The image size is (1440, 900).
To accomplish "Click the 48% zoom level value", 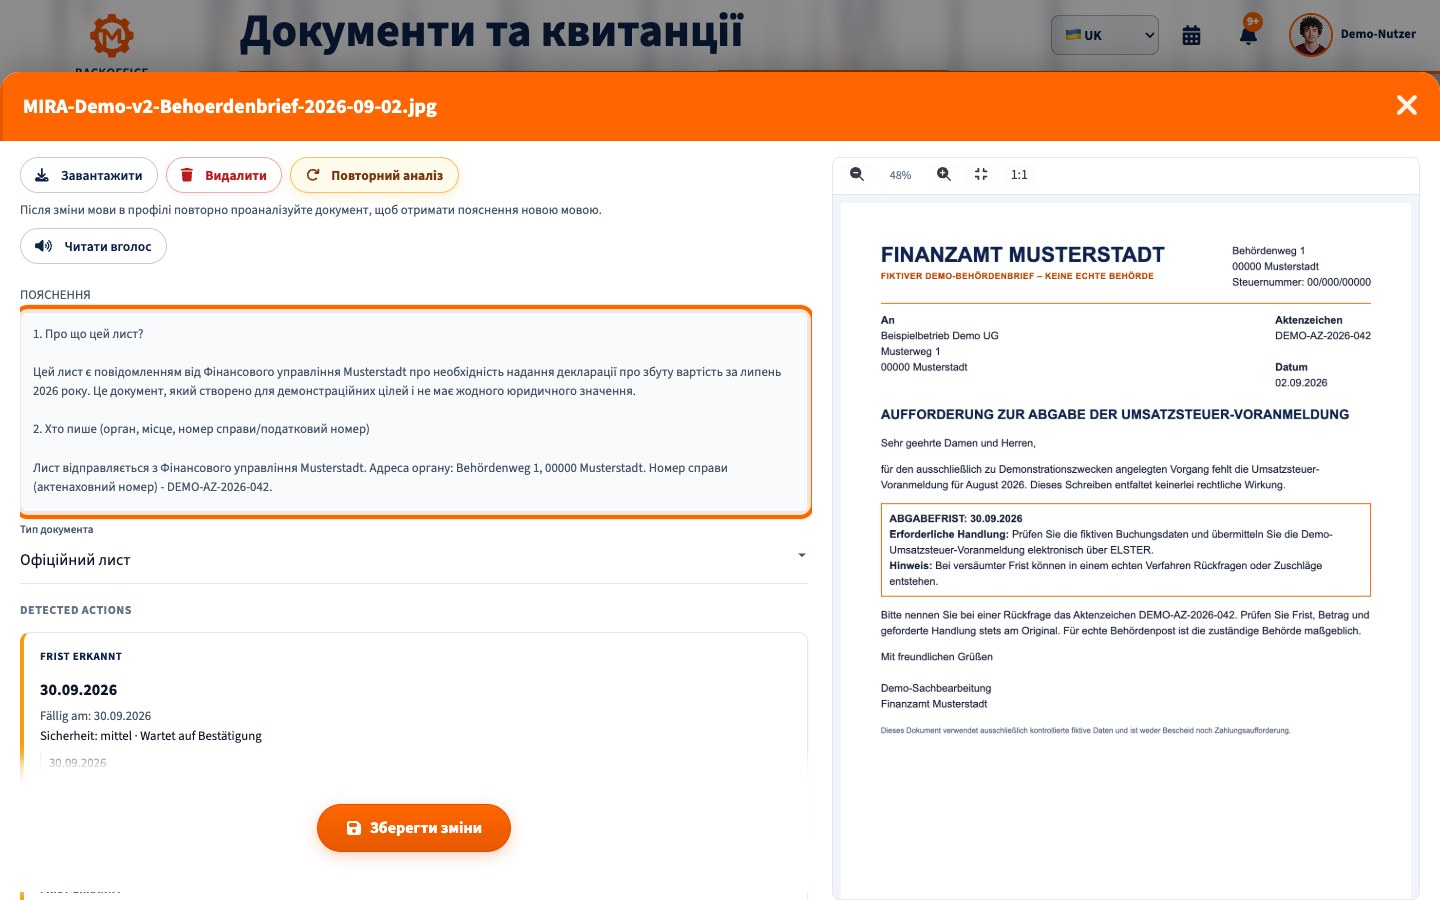I will [x=900, y=175].
